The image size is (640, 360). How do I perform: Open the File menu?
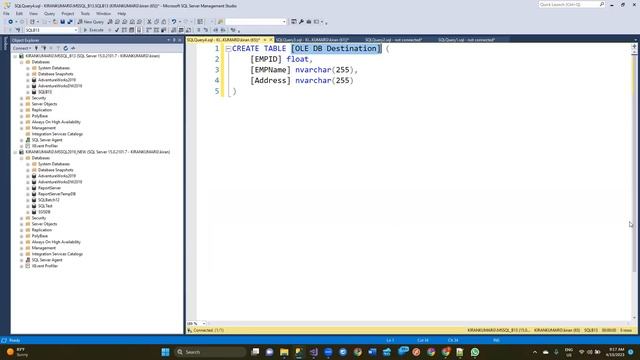coord(6,13)
